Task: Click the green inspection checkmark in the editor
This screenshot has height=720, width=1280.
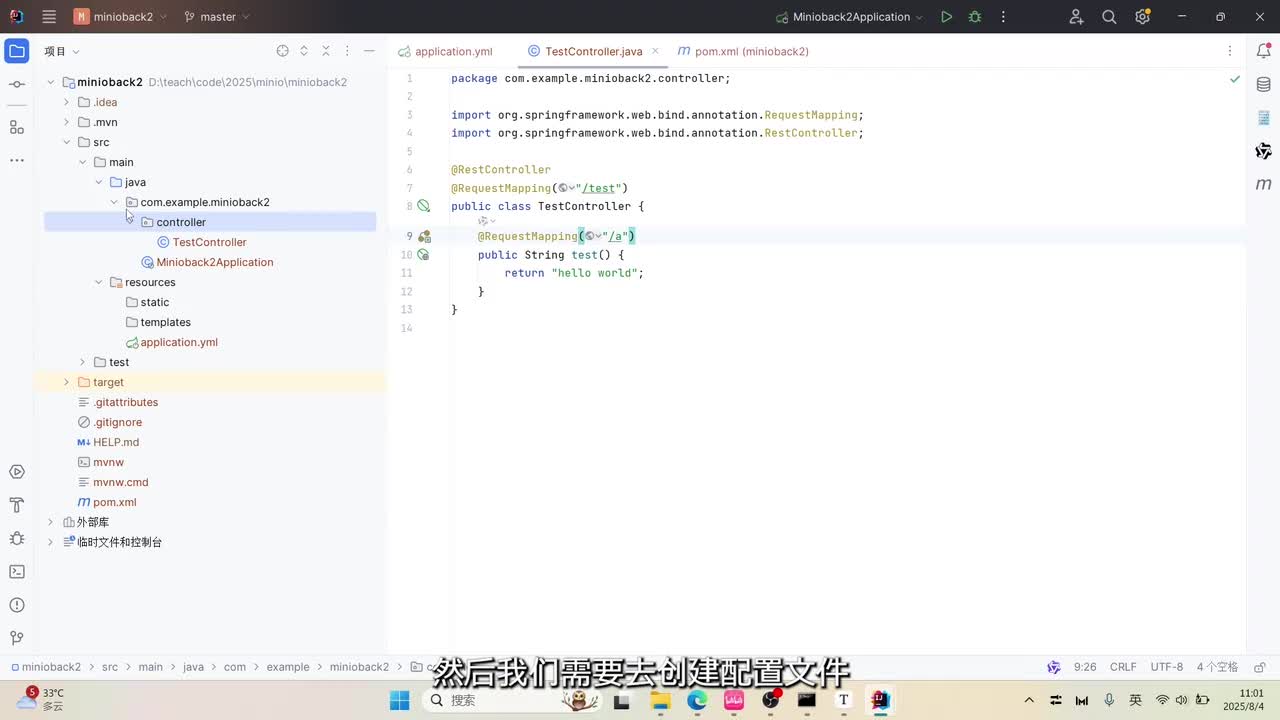Action: click(x=1235, y=79)
